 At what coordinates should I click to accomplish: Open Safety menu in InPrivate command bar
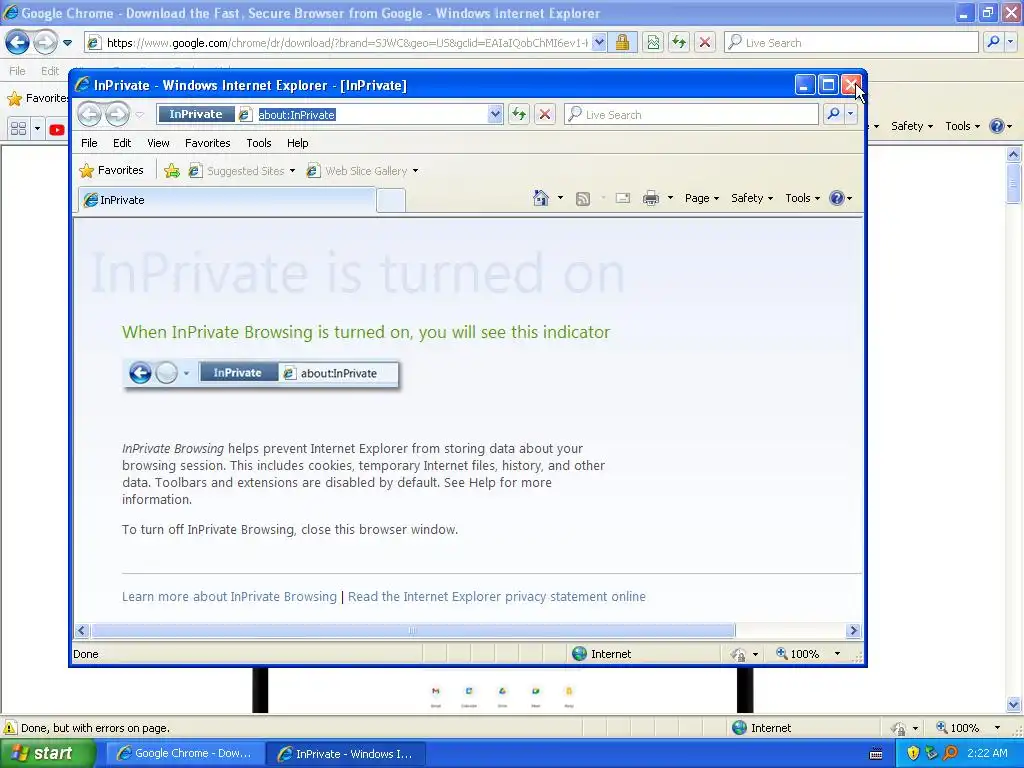pyautogui.click(x=752, y=198)
